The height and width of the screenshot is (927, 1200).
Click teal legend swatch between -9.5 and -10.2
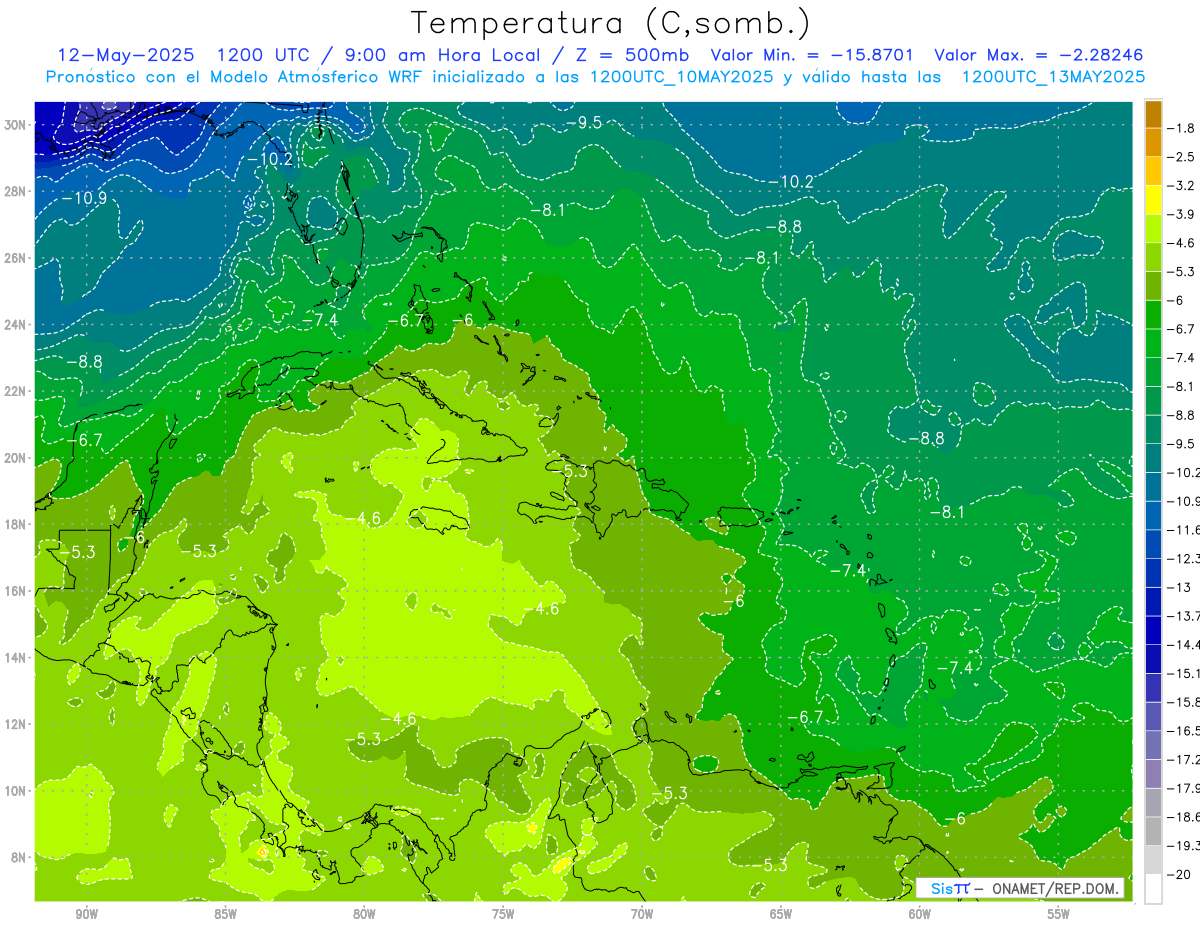tap(1153, 458)
